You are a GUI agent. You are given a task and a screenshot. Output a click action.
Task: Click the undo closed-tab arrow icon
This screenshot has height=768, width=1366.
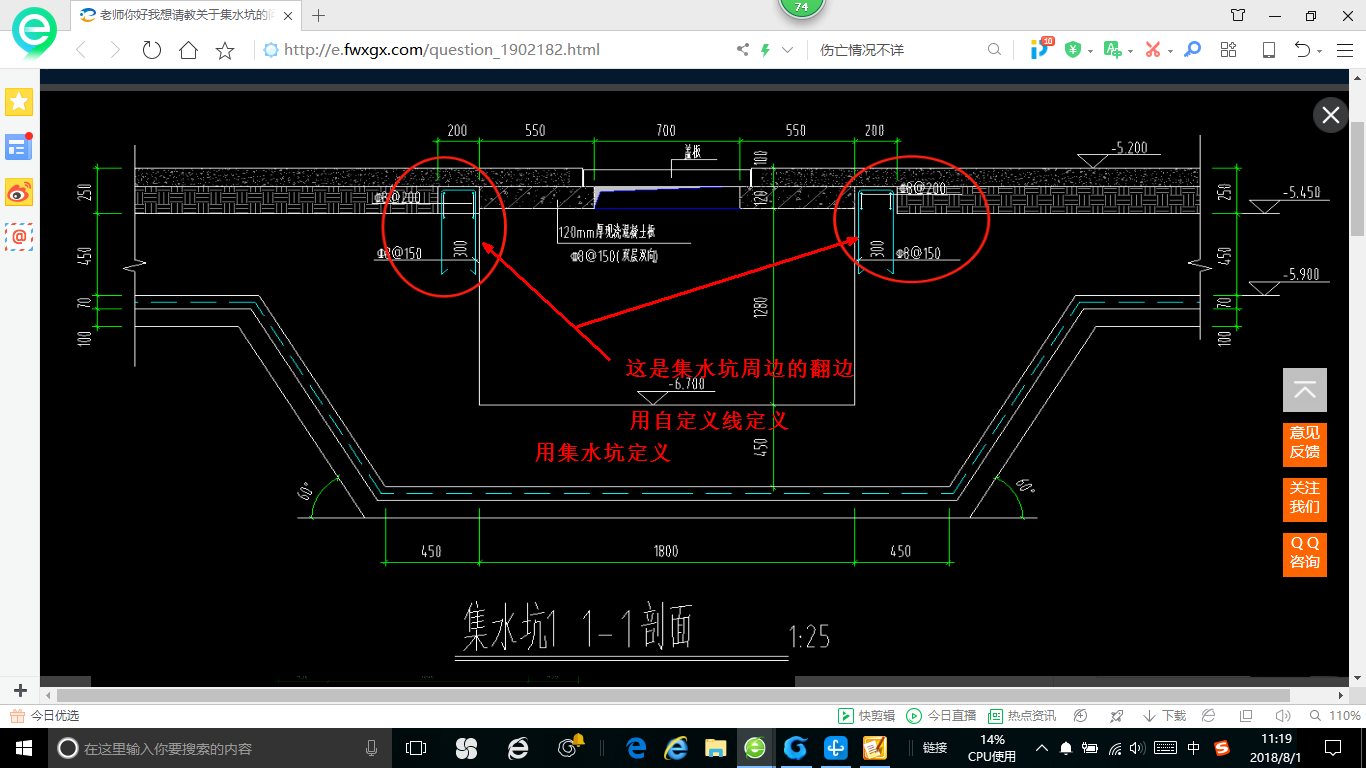[x=1303, y=50]
